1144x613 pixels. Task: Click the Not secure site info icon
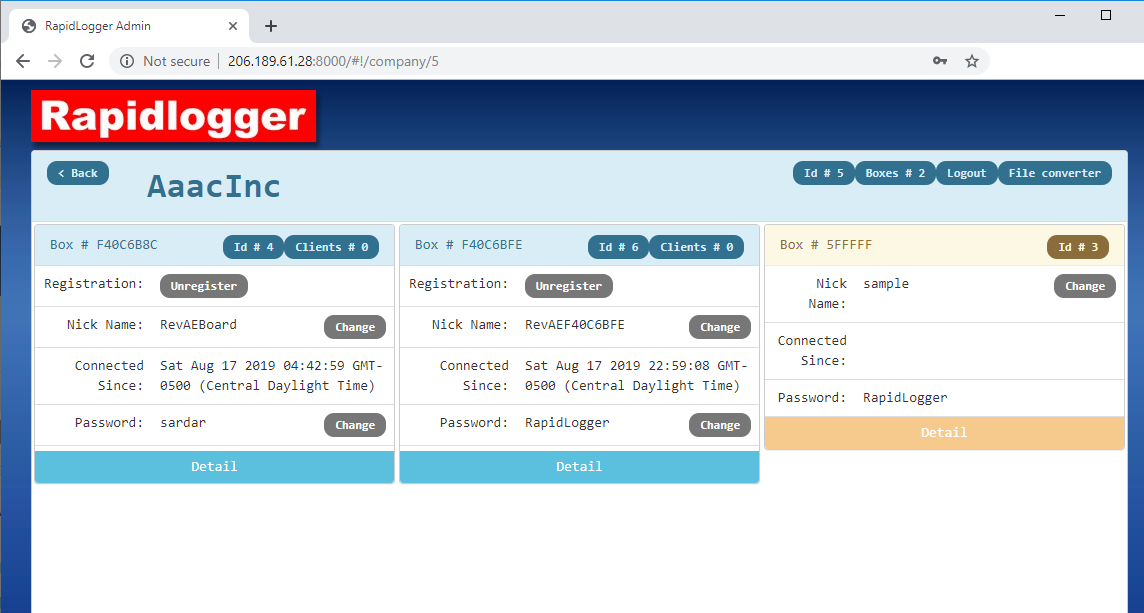pyautogui.click(x=127, y=61)
